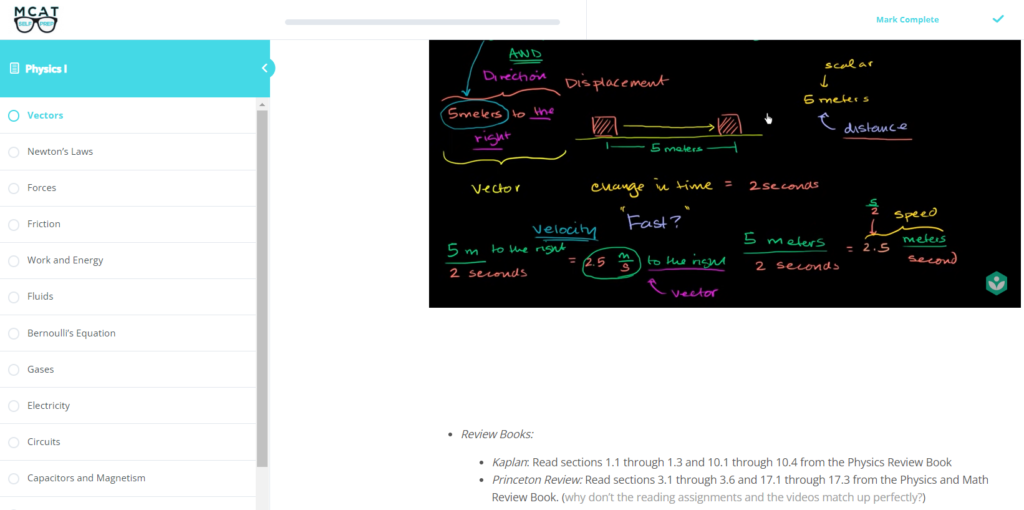This screenshot has height=510, width=1024.
Task: Toggle the Vectors lesson completion circle
Action: (x=14, y=116)
